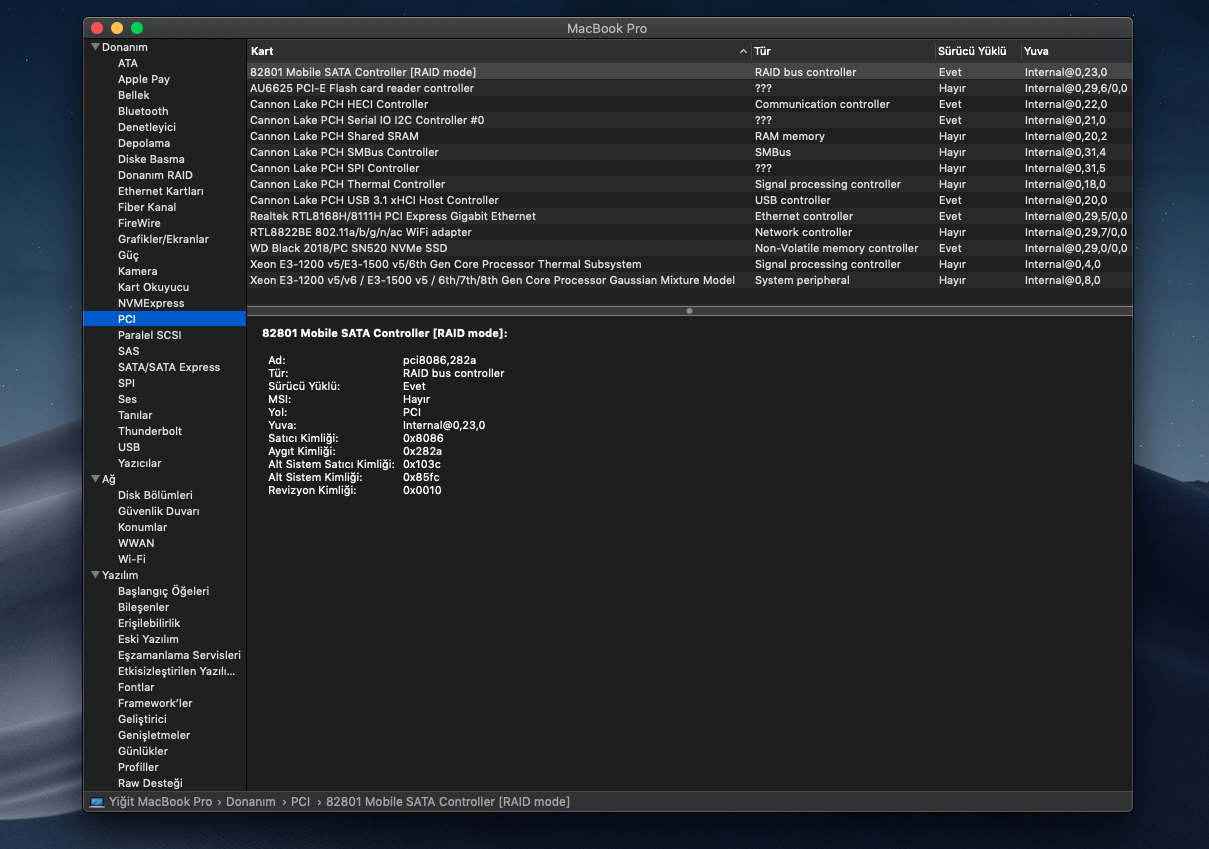Select Disk Bölümleri in the sidebar

click(x=155, y=495)
